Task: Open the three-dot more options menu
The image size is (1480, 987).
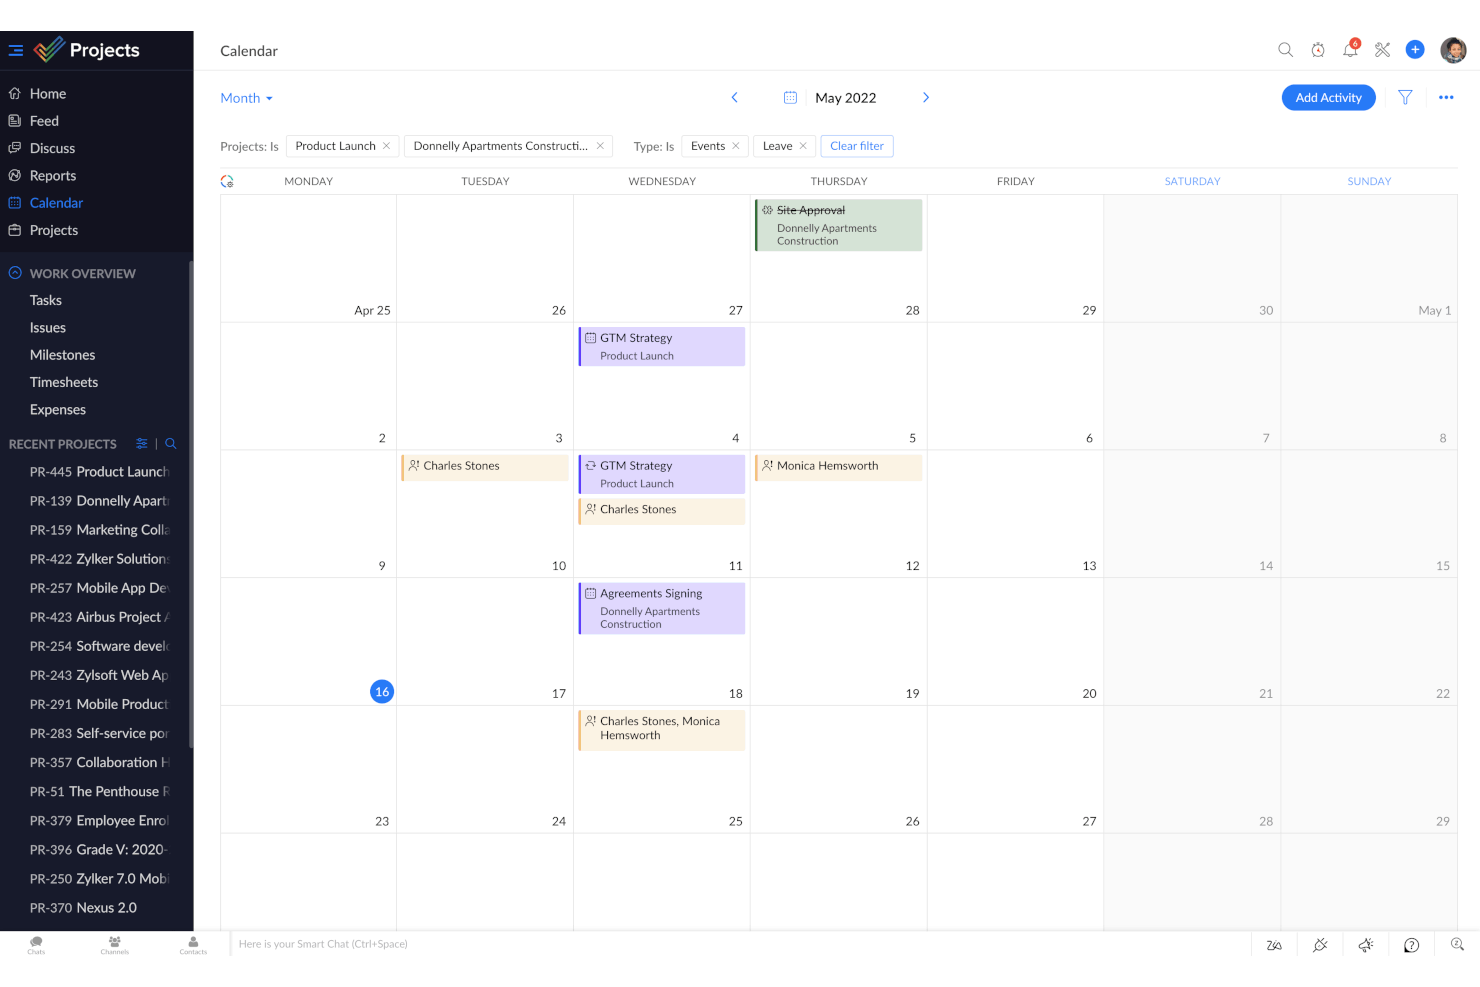Action: [1446, 97]
